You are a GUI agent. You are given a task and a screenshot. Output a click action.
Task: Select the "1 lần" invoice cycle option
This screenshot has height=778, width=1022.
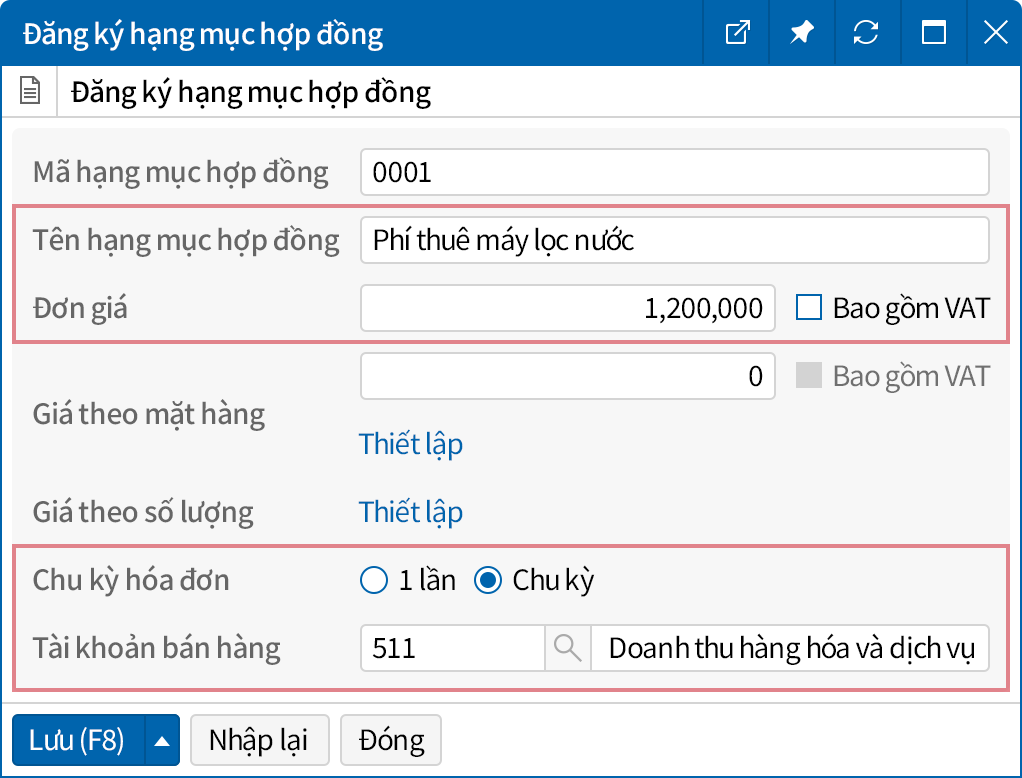pos(373,580)
